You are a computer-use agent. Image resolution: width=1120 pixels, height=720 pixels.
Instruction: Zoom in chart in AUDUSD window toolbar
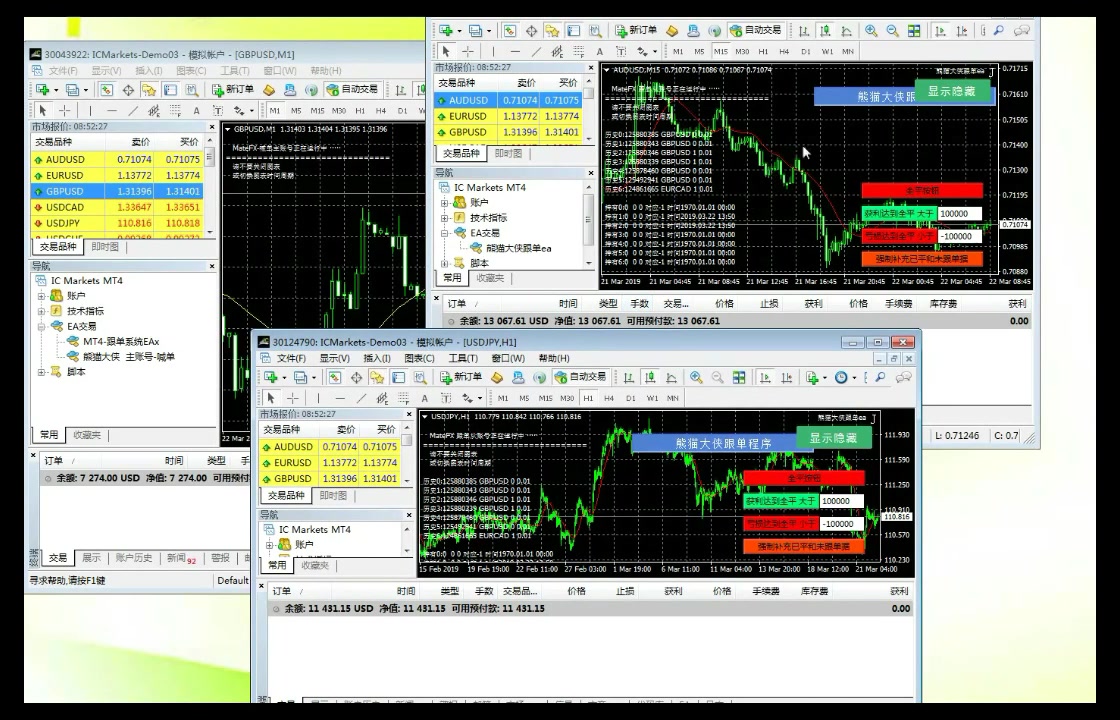(x=871, y=31)
